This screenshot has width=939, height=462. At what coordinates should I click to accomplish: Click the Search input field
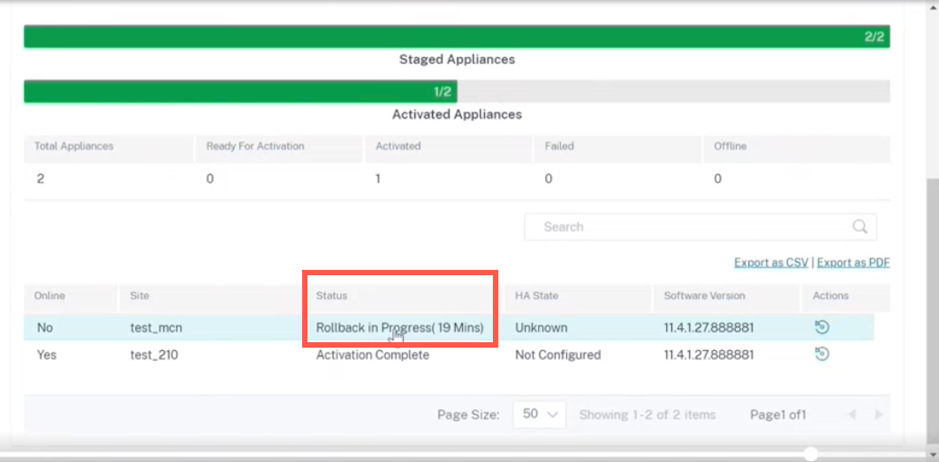click(x=700, y=227)
